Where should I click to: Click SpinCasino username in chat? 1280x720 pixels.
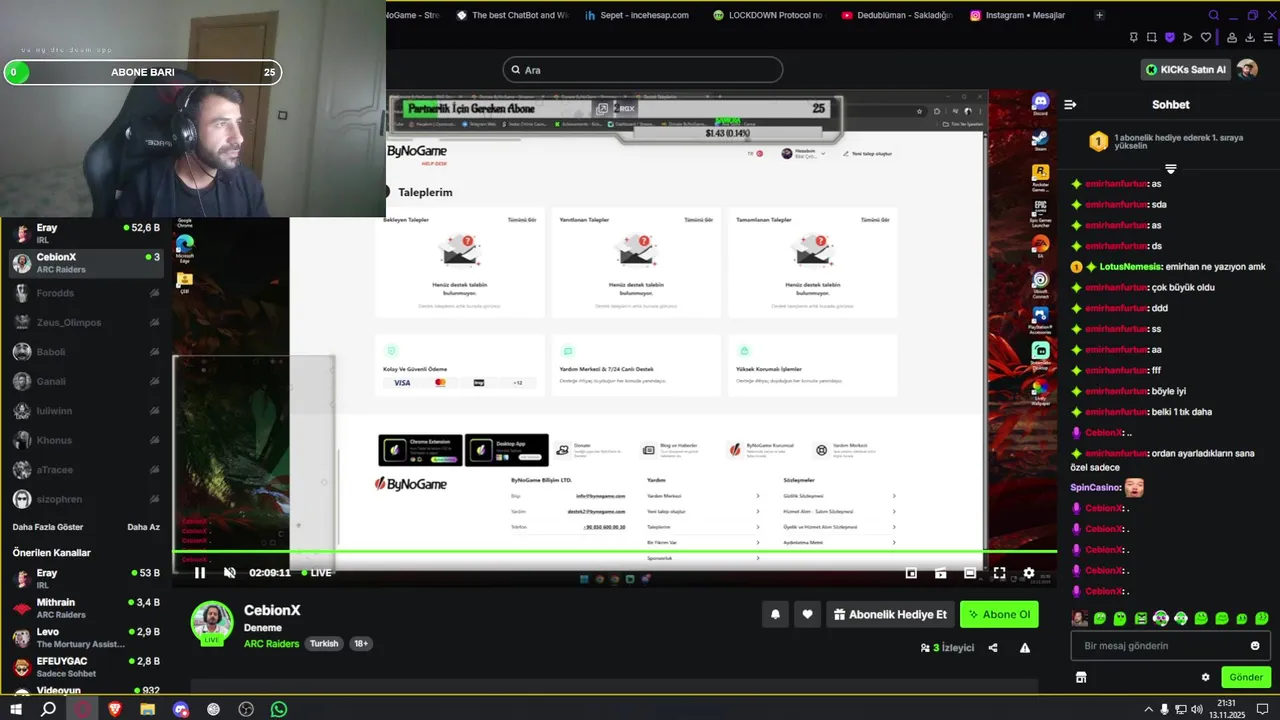click(x=1095, y=488)
